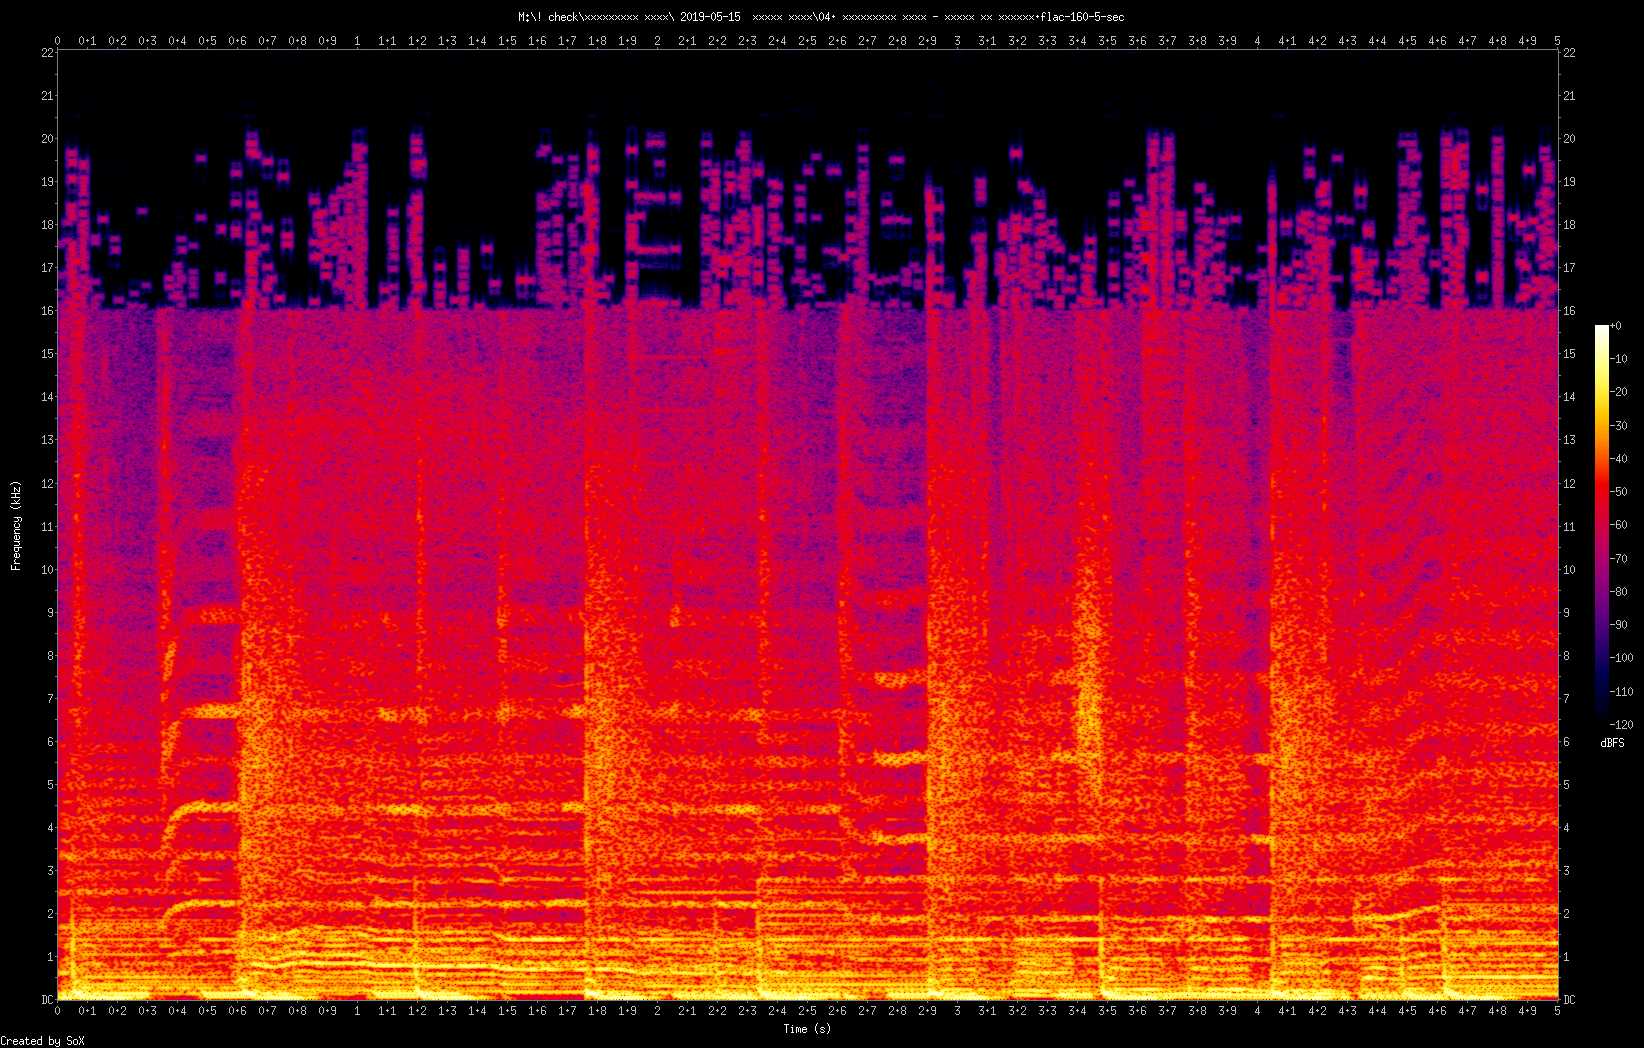Click the dBFS color scale bar
Image resolution: width=1644 pixels, height=1048 pixels.
(x=1602, y=525)
